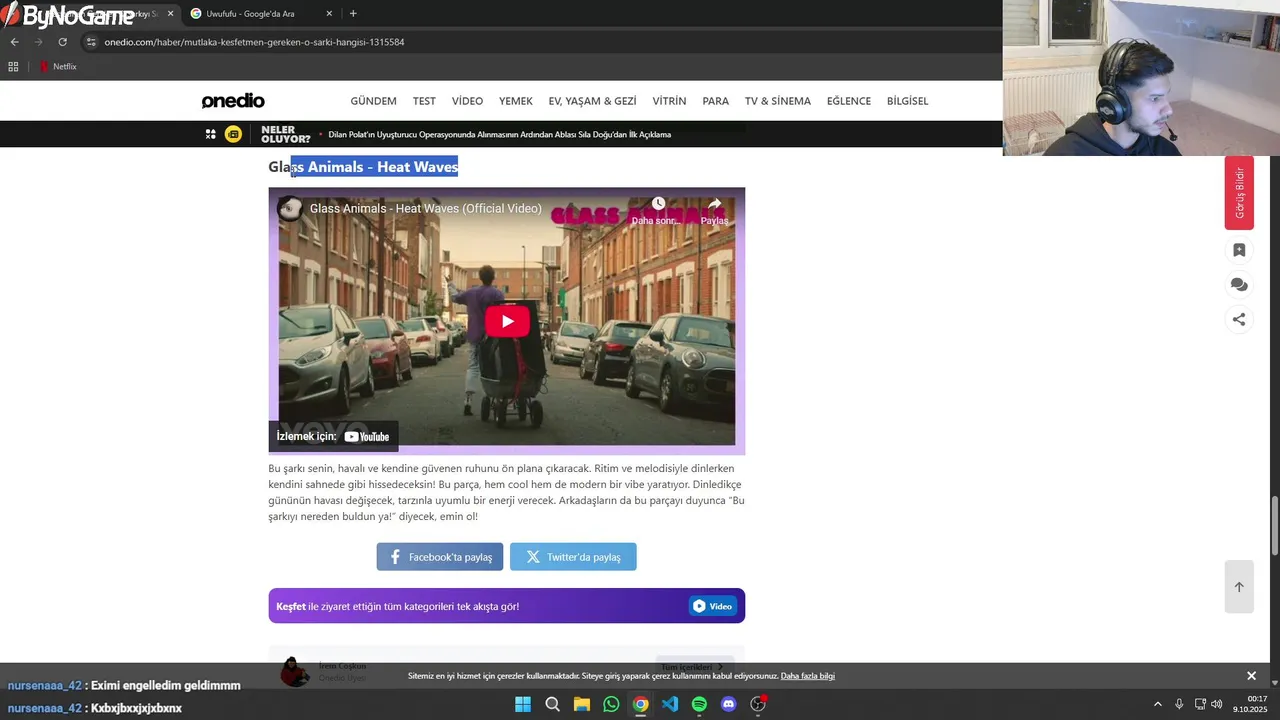Dismiss the cookie notice with X
The image size is (1280, 720).
coord(1251,676)
